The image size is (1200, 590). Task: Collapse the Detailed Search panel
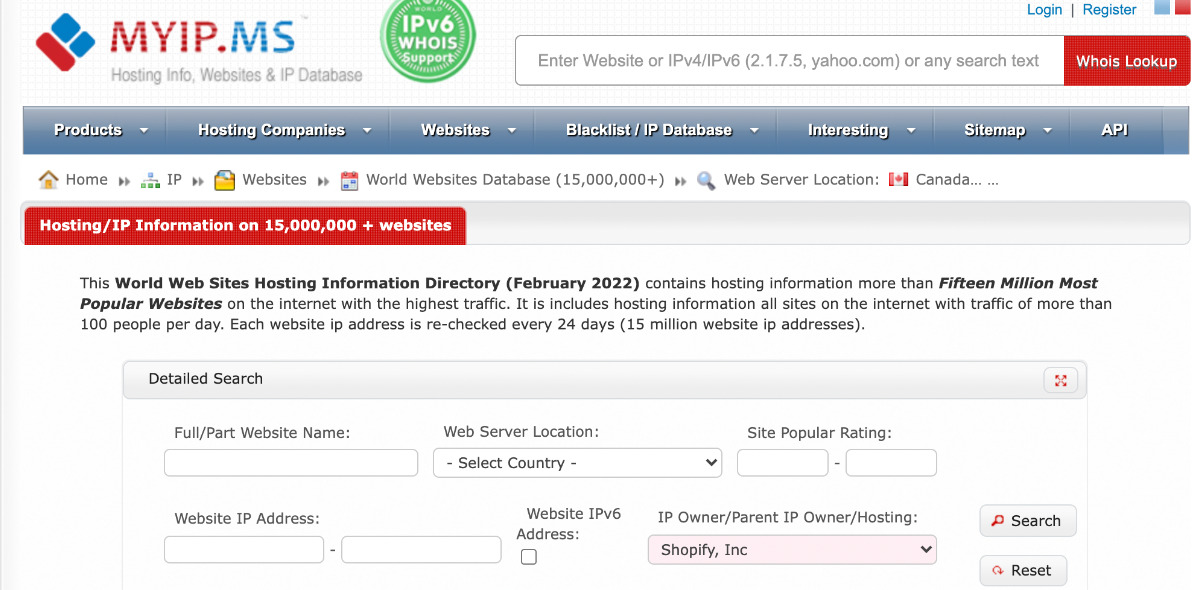1060,380
